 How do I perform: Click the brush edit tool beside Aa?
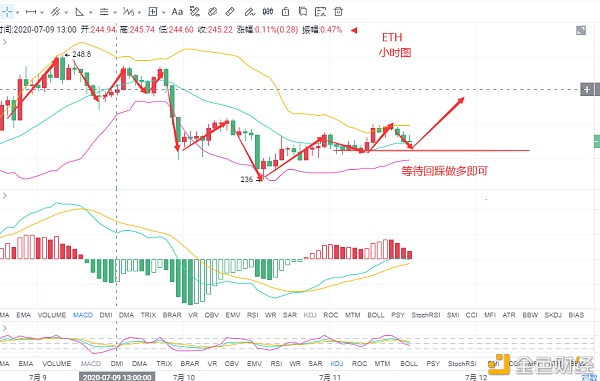click(195, 12)
